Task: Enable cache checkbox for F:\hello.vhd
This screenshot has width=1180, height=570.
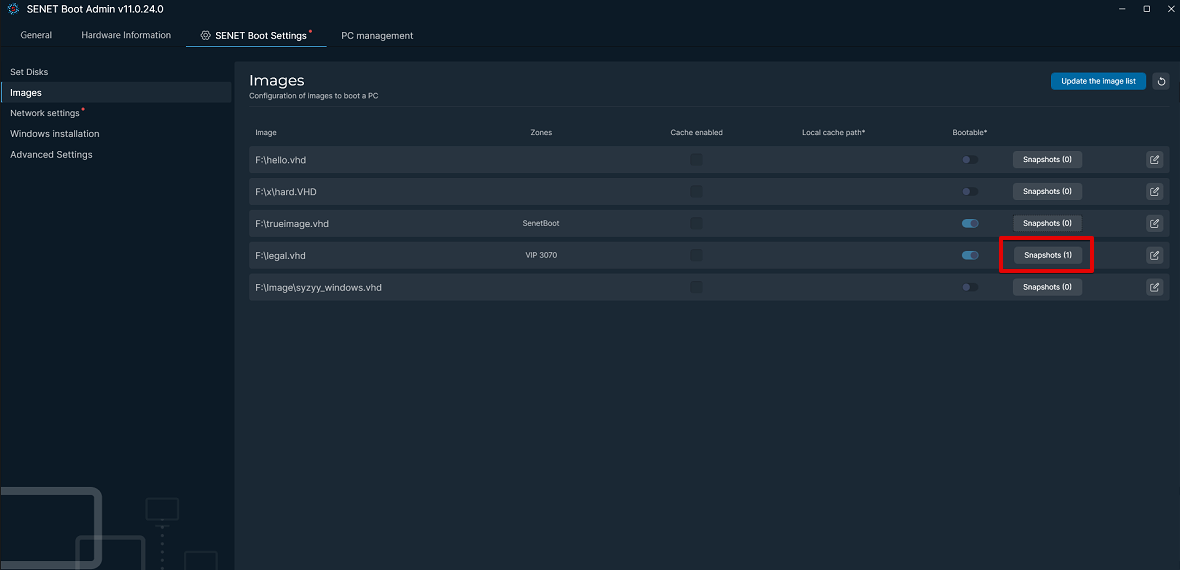Action: 696,160
